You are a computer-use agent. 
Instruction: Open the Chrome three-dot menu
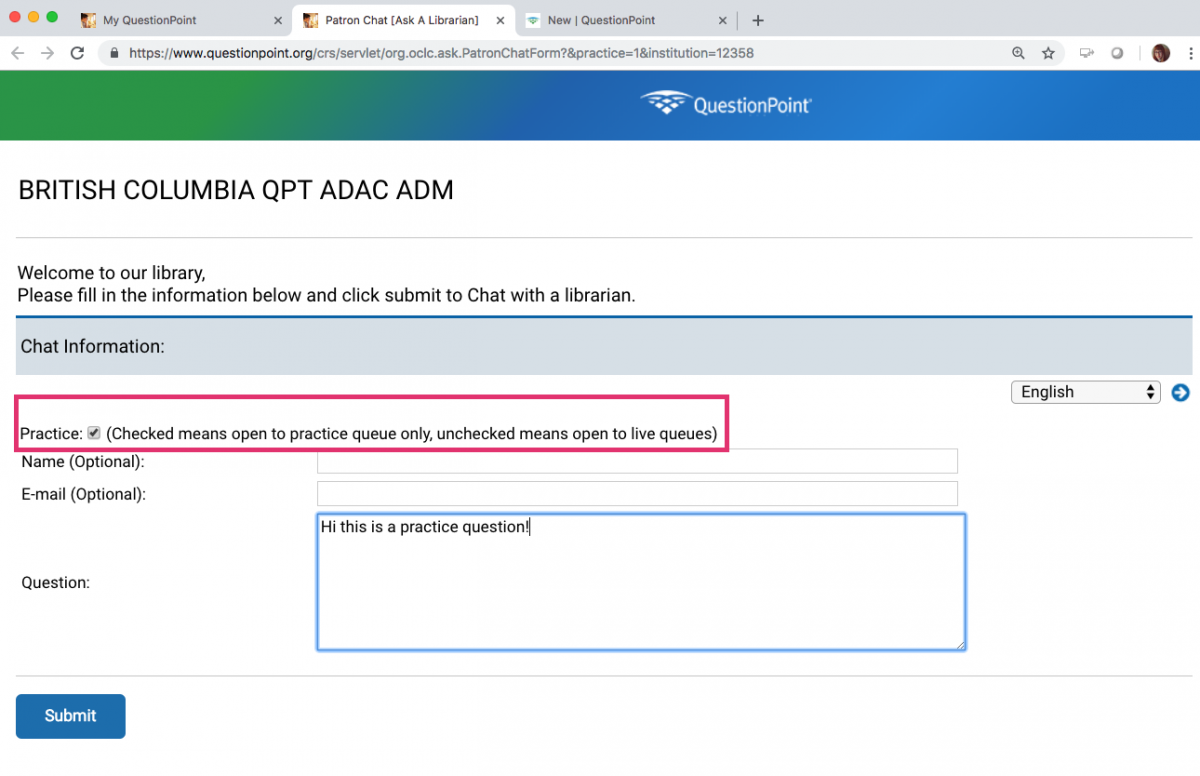1188,53
